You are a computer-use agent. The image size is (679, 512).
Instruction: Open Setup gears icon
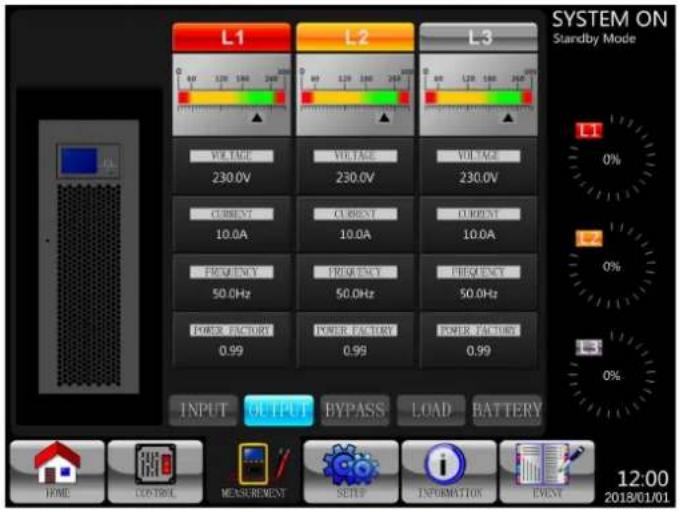tap(351, 471)
